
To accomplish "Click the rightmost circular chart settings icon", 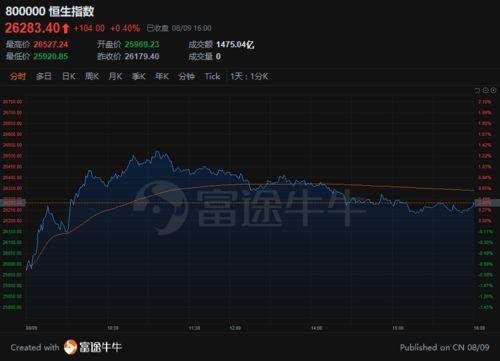I will click(x=494, y=90).
